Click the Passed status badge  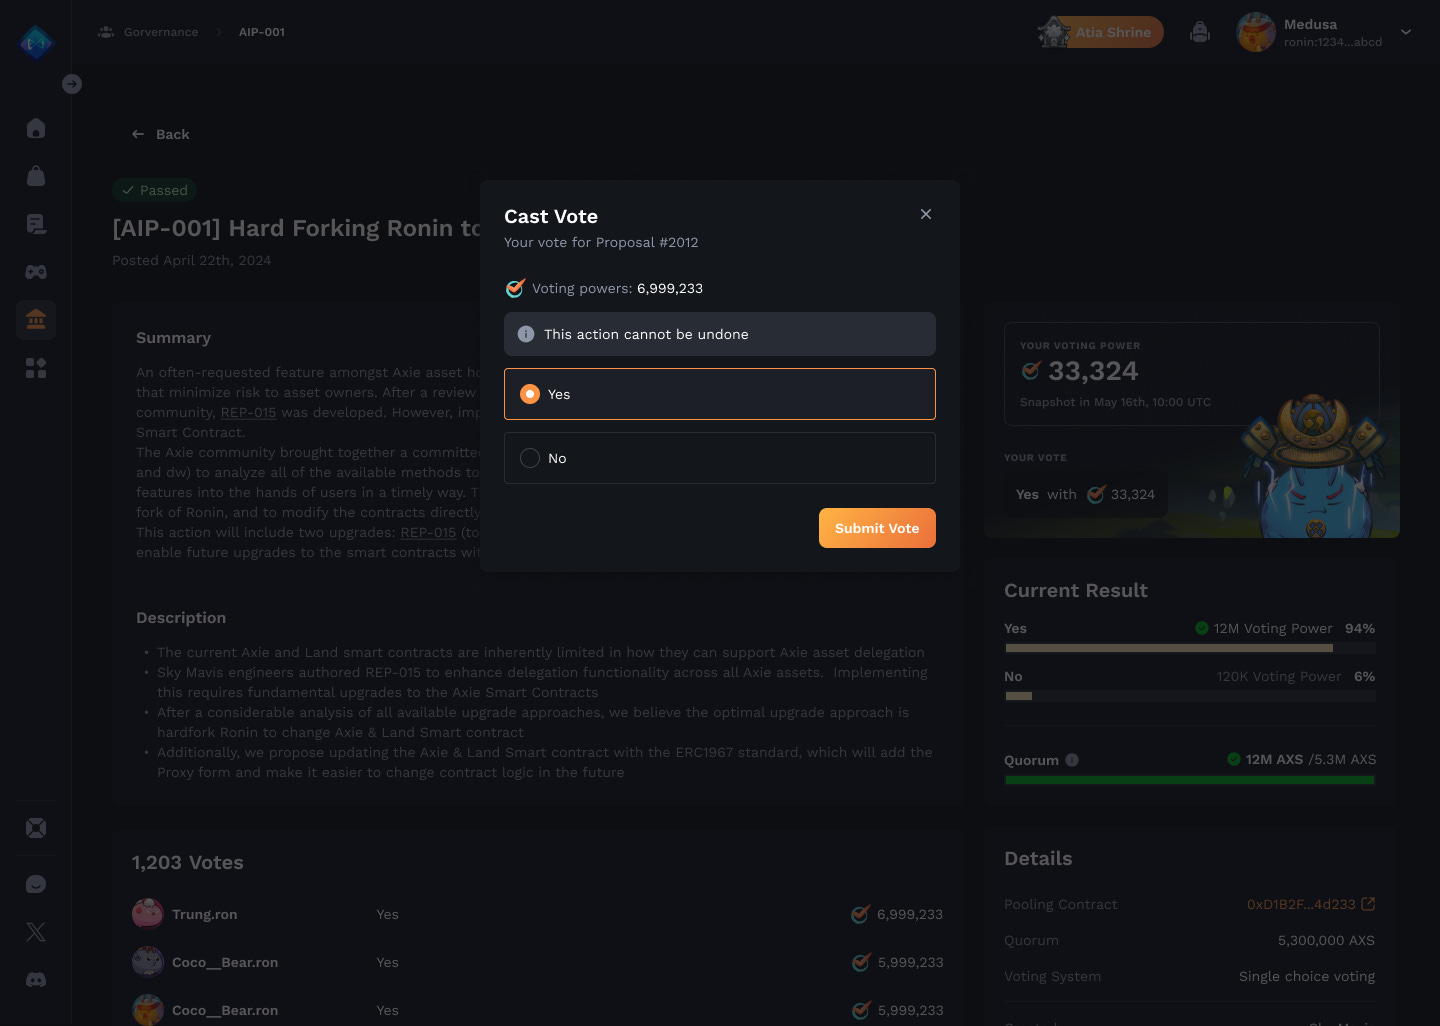154,190
